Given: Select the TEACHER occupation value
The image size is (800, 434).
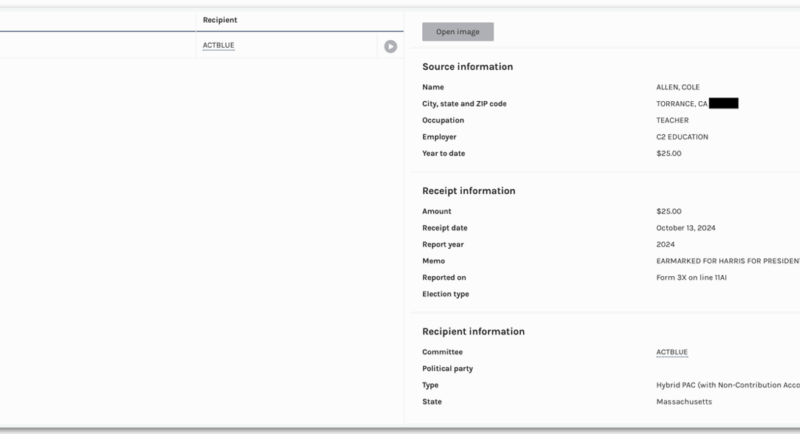Looking at the screenshot, I should coord(672,120).
